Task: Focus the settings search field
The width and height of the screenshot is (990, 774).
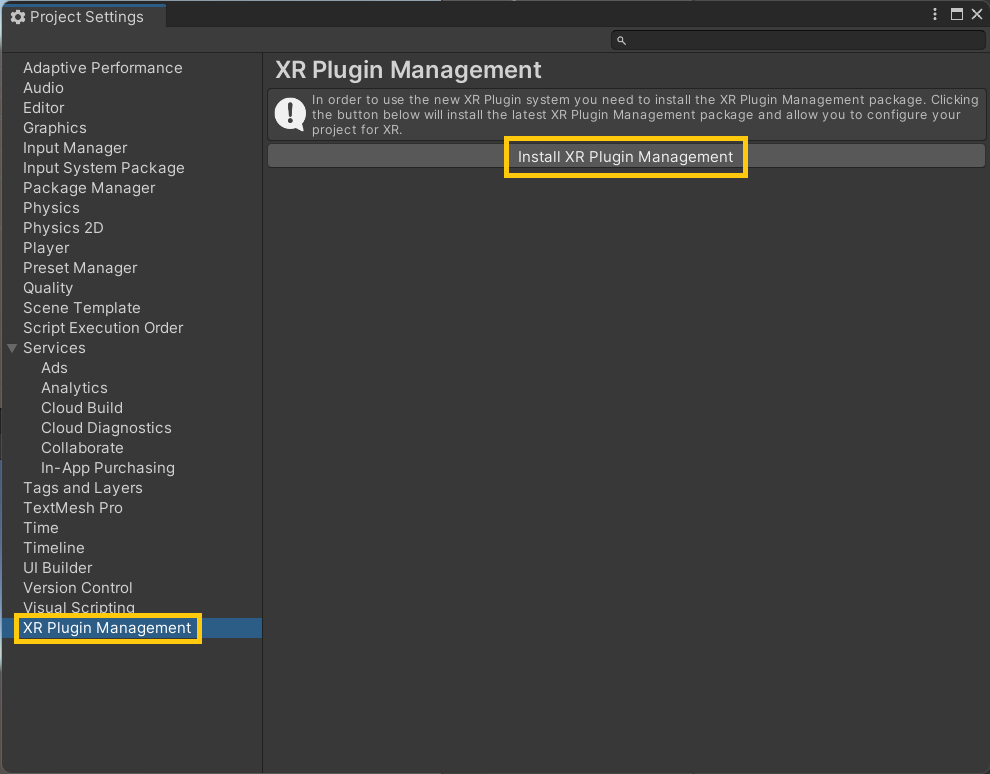Action: [797, 40]
